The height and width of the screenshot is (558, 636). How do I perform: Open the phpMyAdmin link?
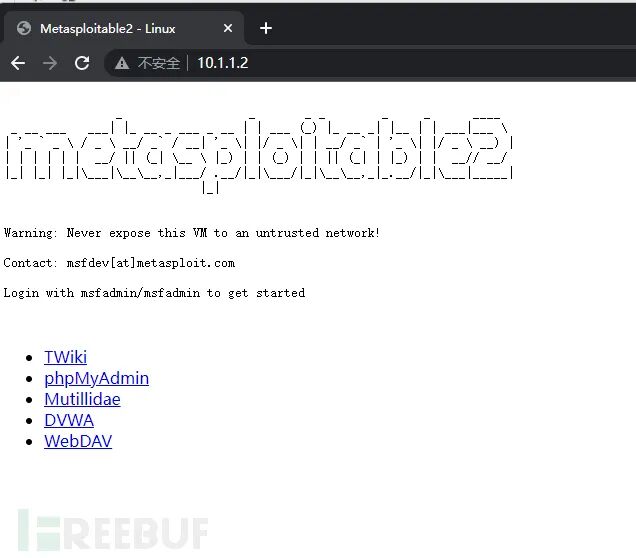pos(97,378)
